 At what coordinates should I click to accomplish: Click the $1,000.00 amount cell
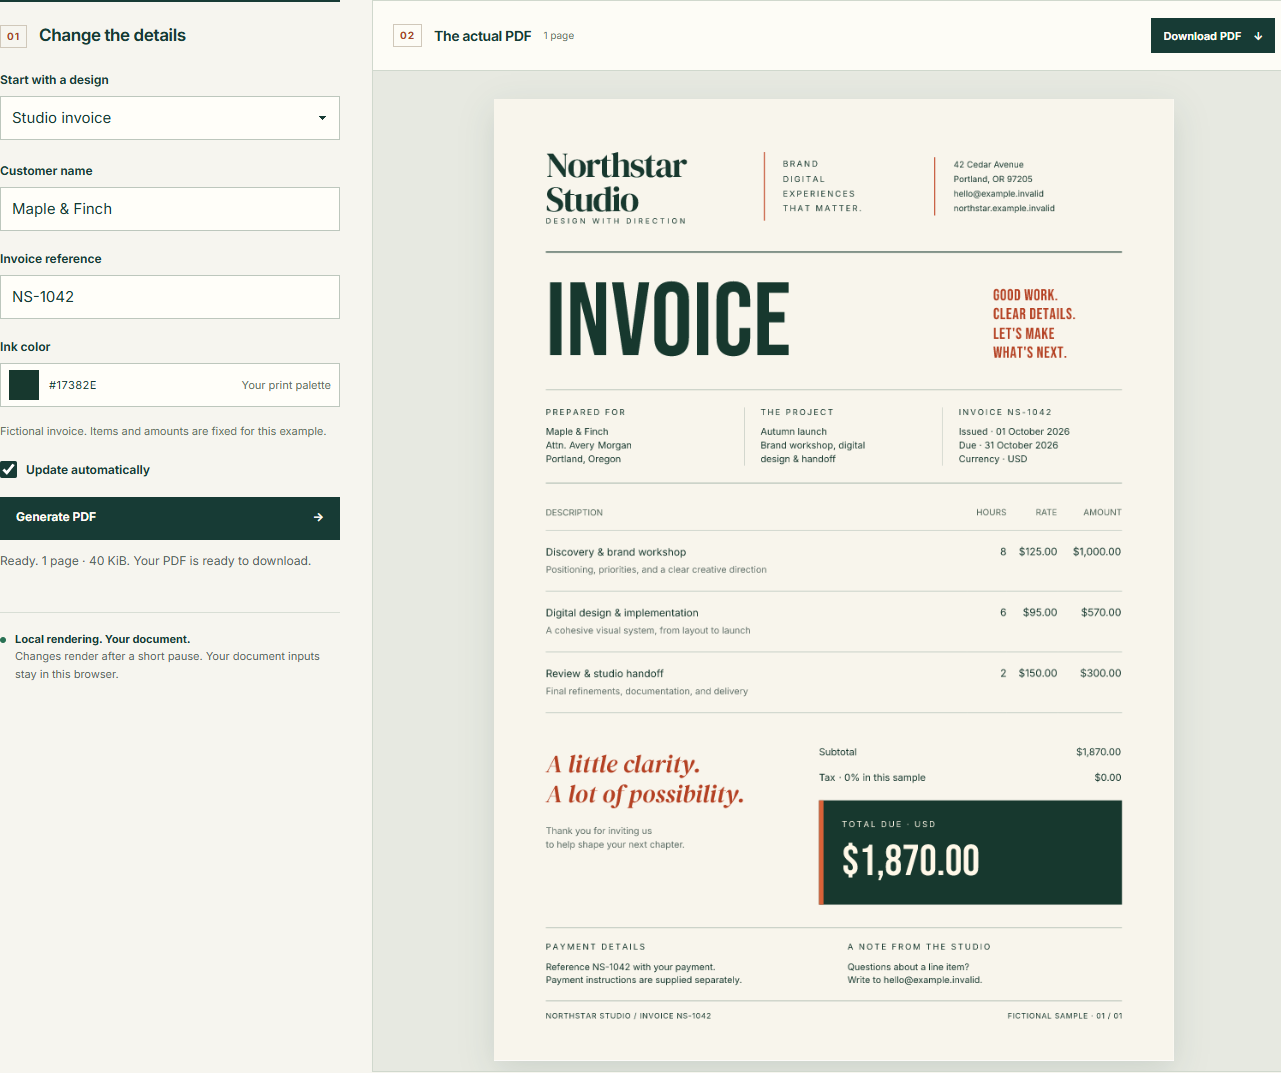[x=1097, y=552]
